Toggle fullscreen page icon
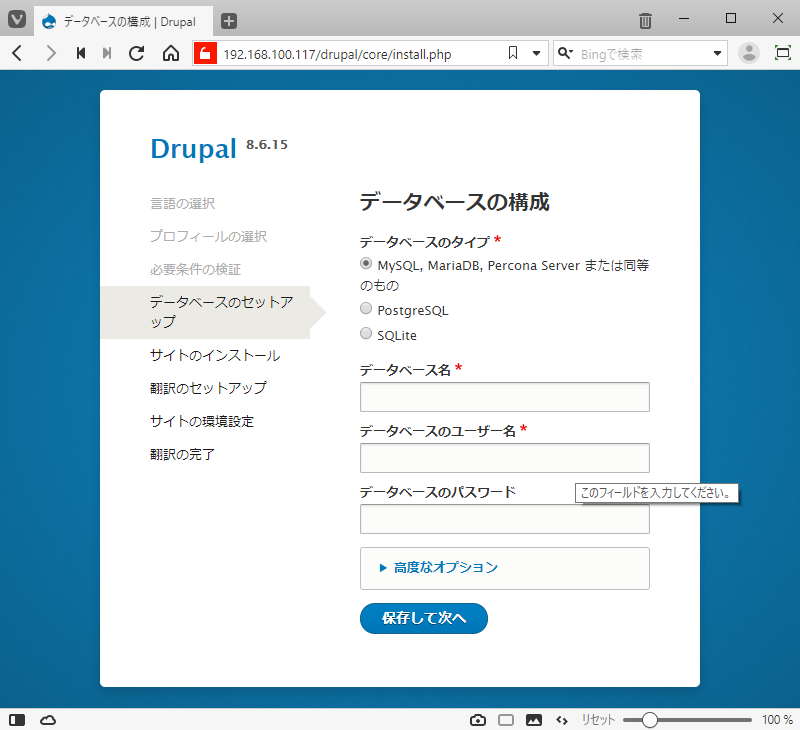Screen dimensions: 800x730 [x=783, y=53]
